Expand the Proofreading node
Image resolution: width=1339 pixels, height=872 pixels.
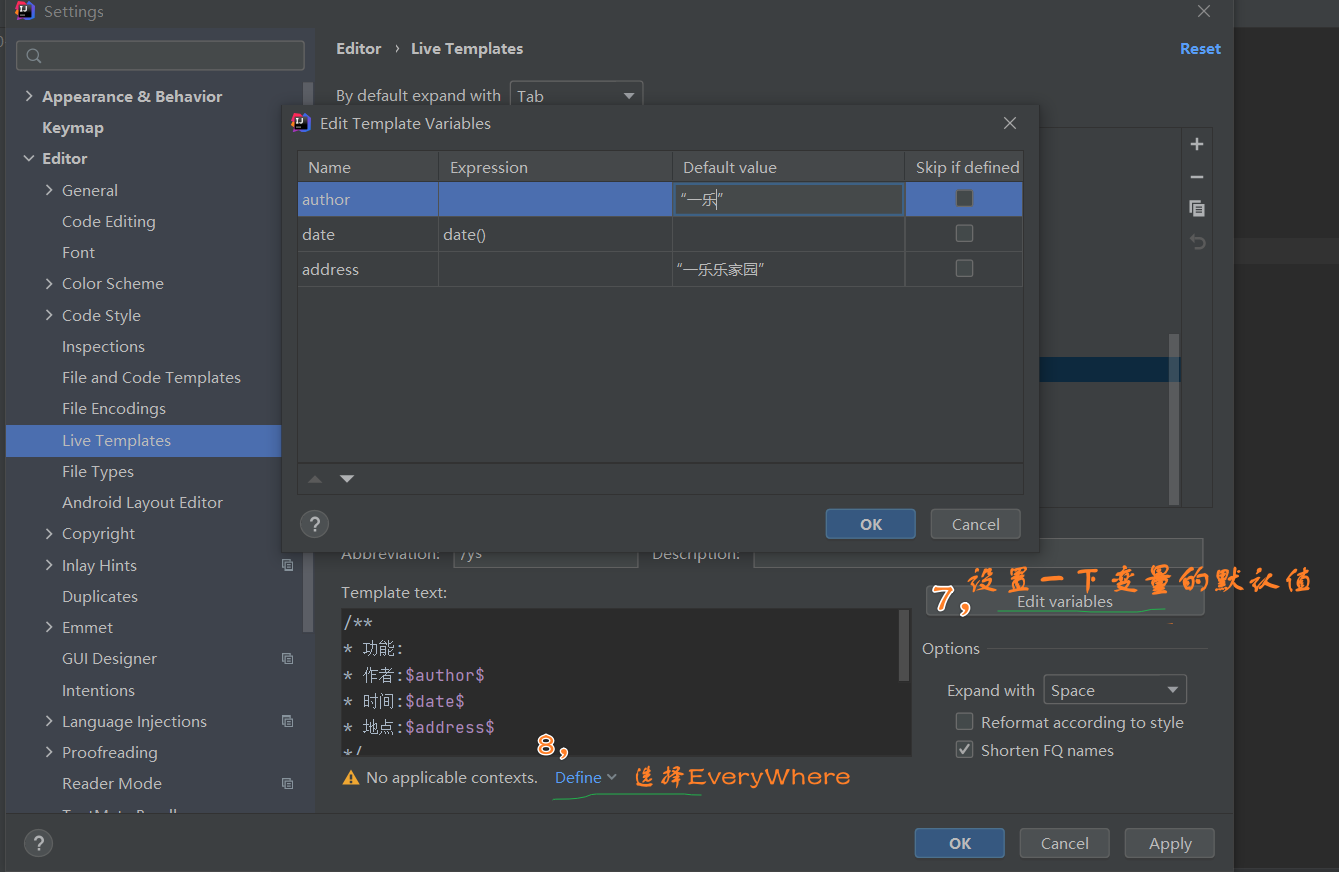49,752
